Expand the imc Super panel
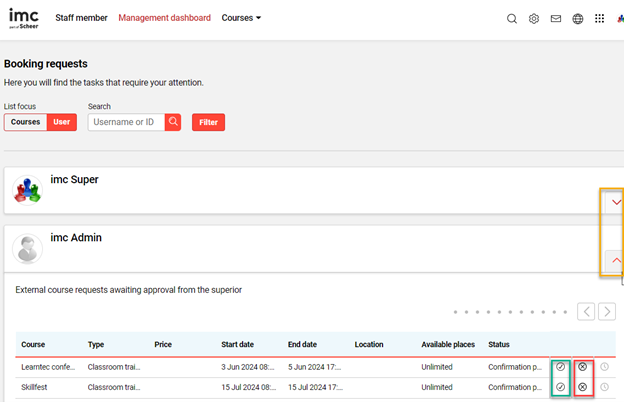Image resolution: width=624 pixels, height=402 pixels. (x=616, y=202)
